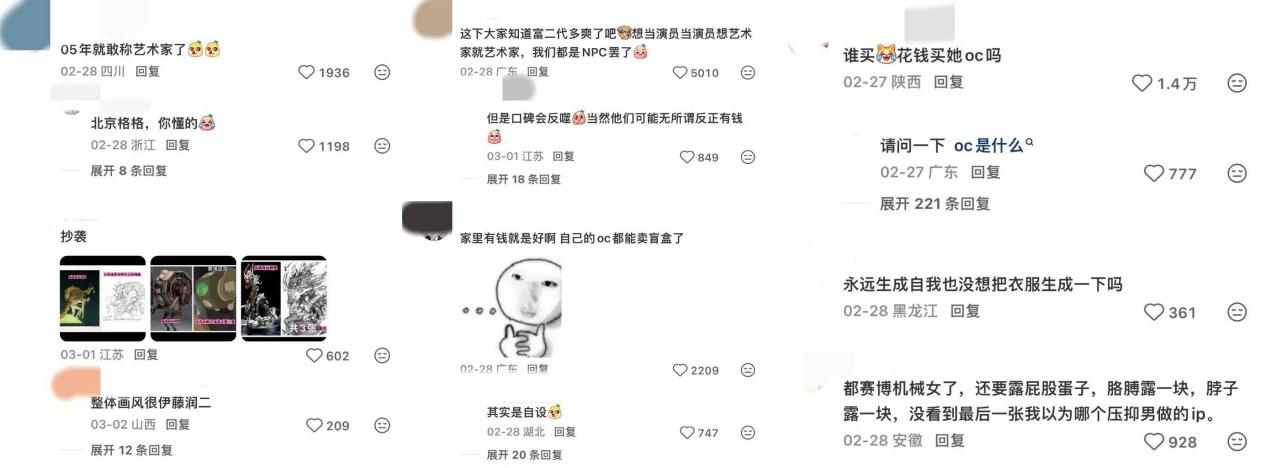1266x468 pixels.
Task: Like the comment with 1936 likes
Action: (x=307, y=72)
